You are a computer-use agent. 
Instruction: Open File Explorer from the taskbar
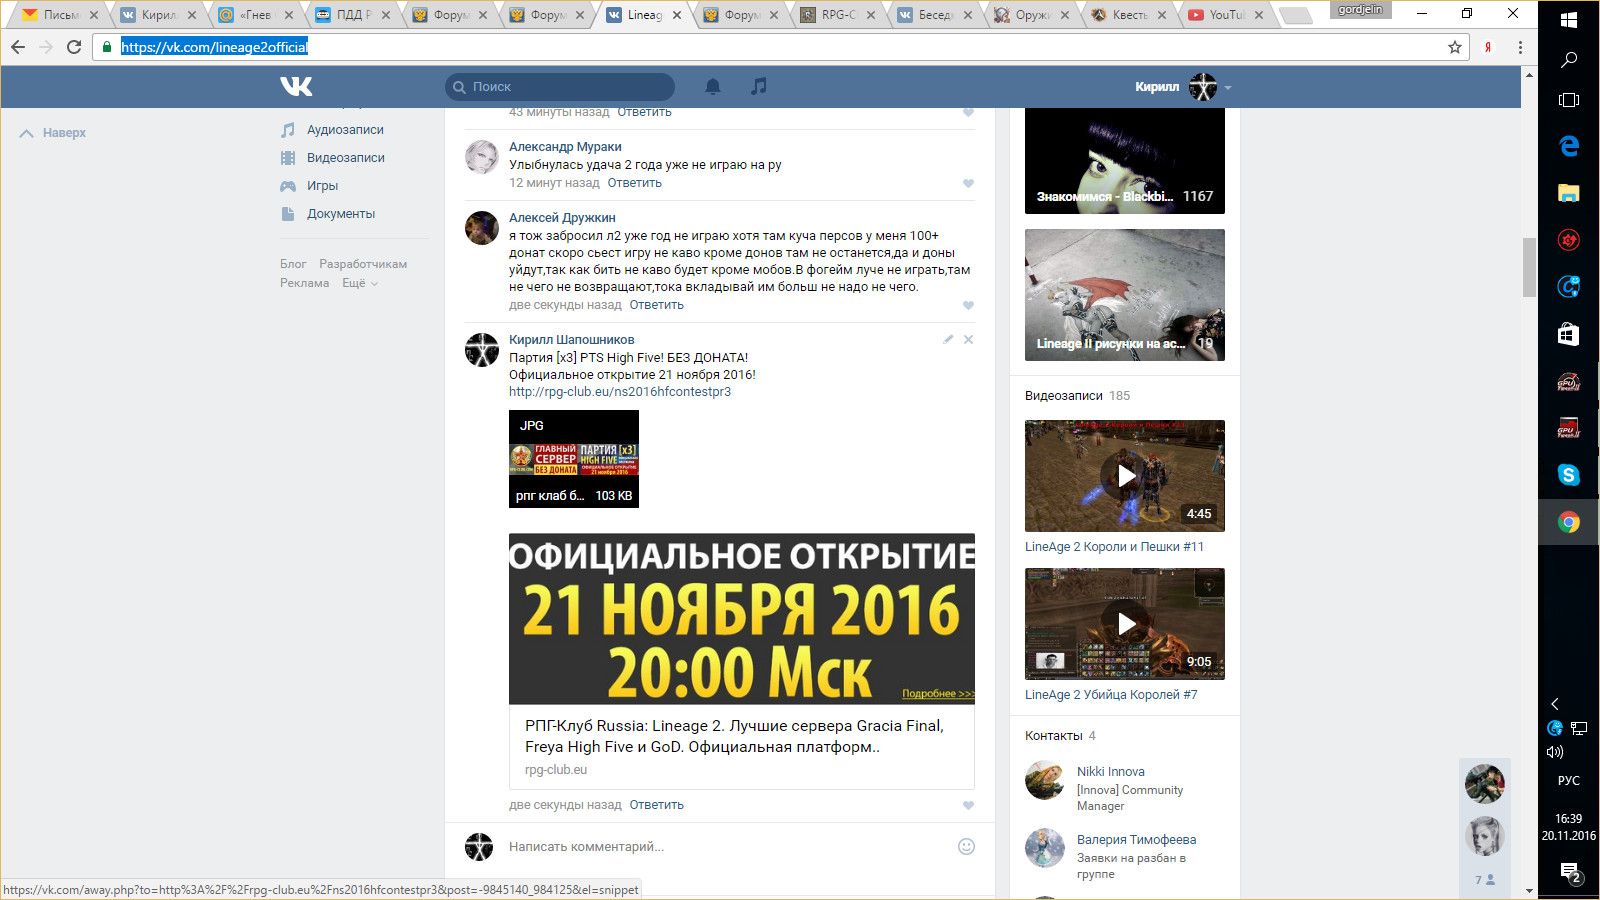pos(1569,193)
